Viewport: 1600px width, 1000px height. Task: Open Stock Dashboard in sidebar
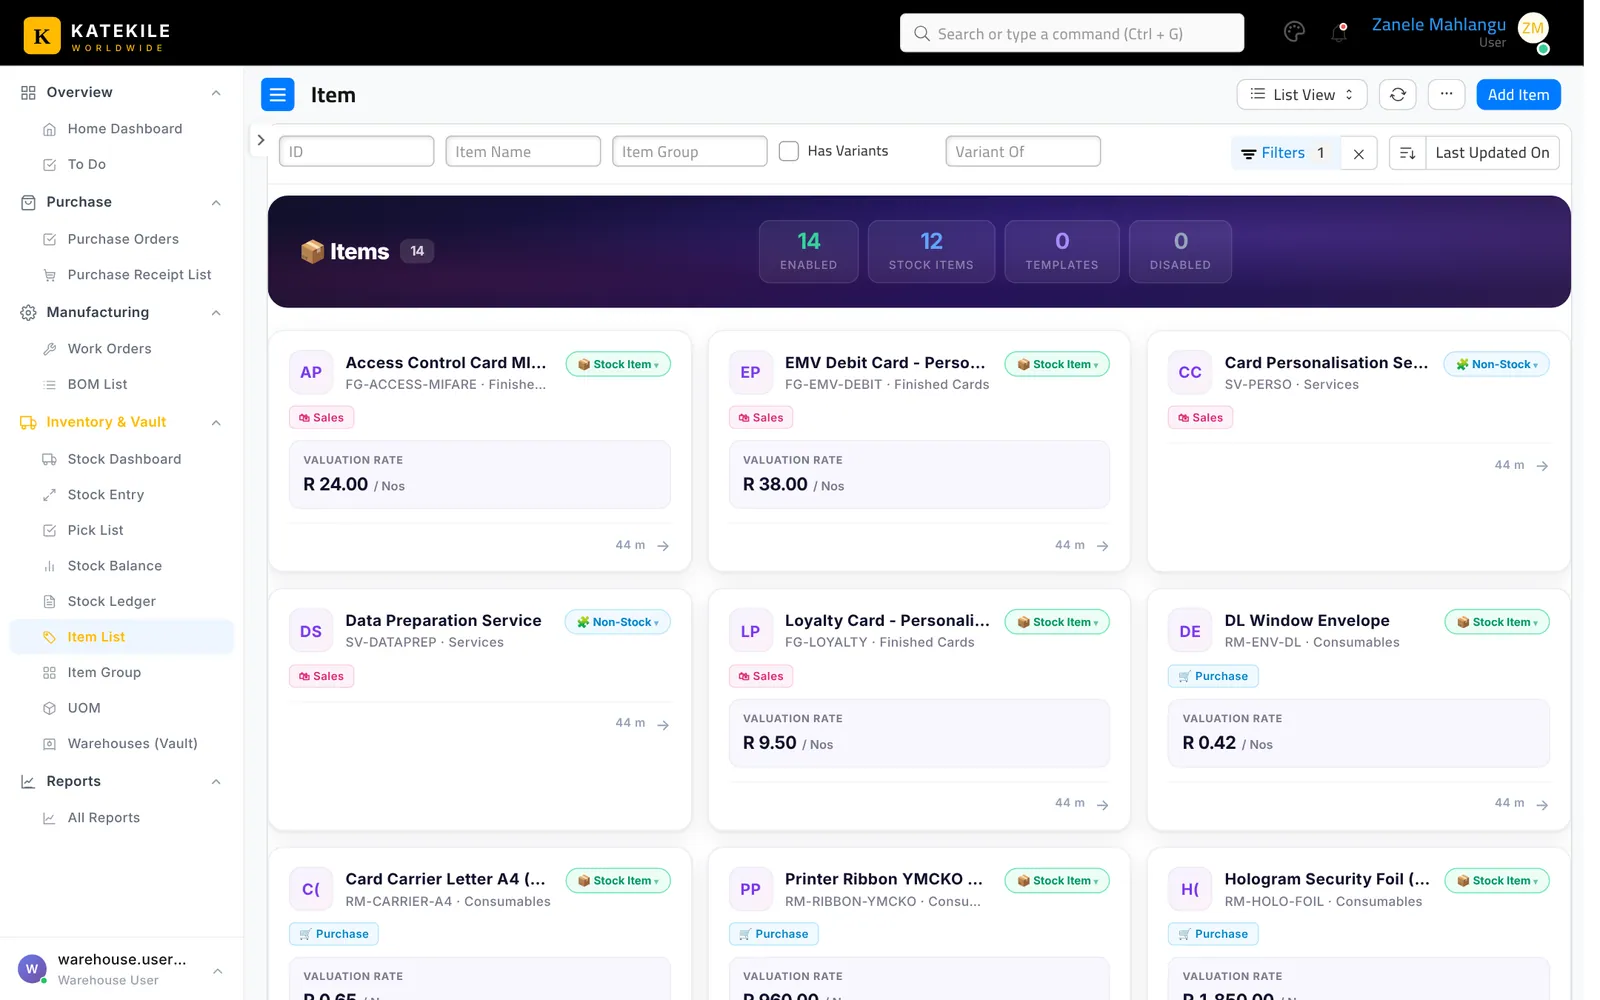(x=122, y=459)
